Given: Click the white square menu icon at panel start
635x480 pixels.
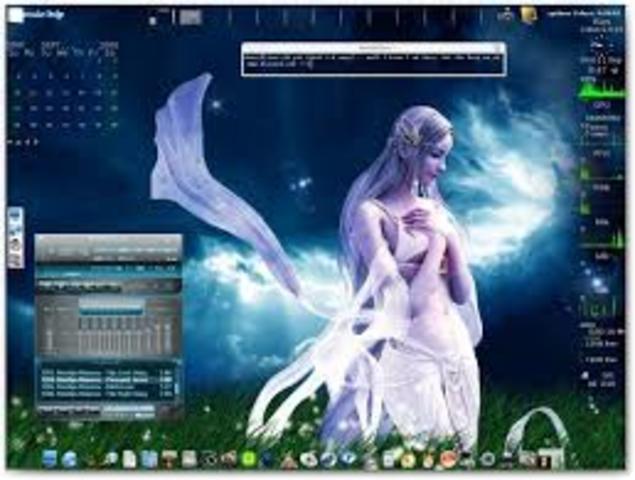Looking at the screenshot, I should tap(16, 15).
